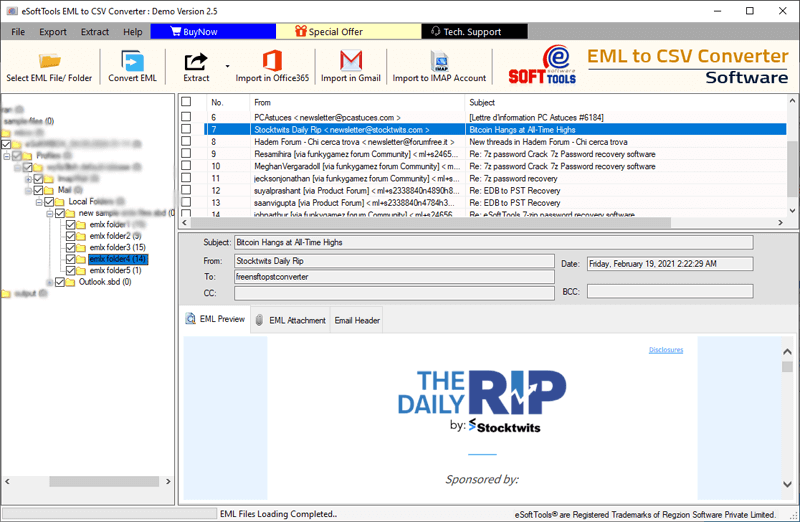Click email list scroll-up arrow
800x522 pixels.
click(x=792, y=101)
